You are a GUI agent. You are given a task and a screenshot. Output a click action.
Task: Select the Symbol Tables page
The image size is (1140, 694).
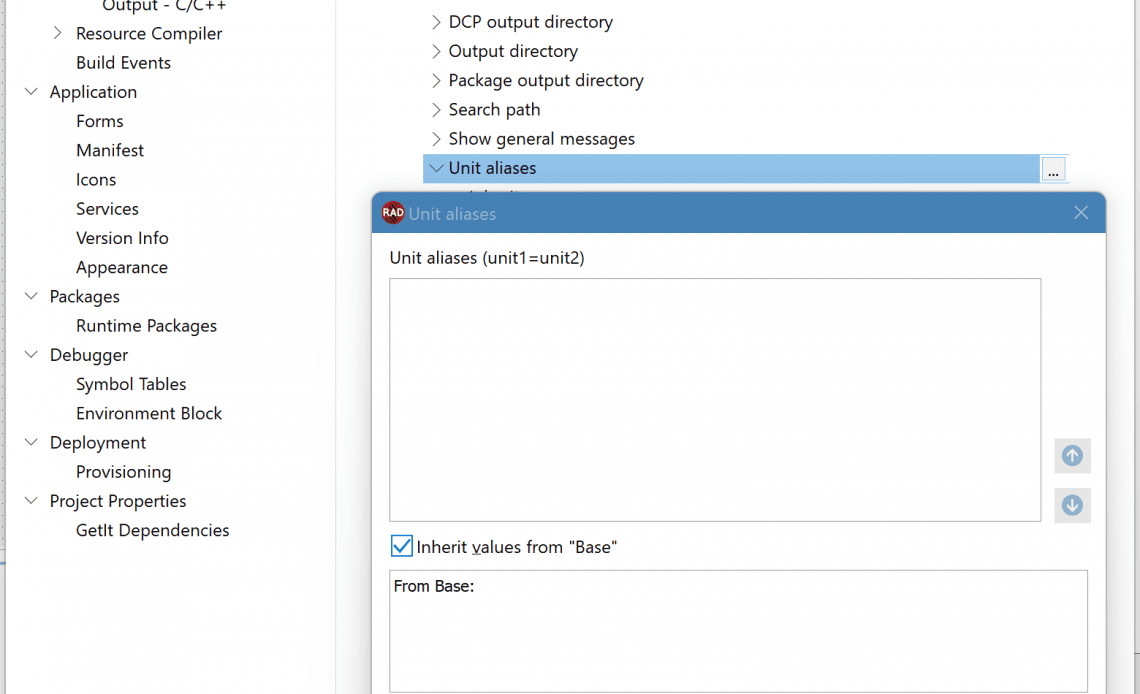(x=131, y=384)
